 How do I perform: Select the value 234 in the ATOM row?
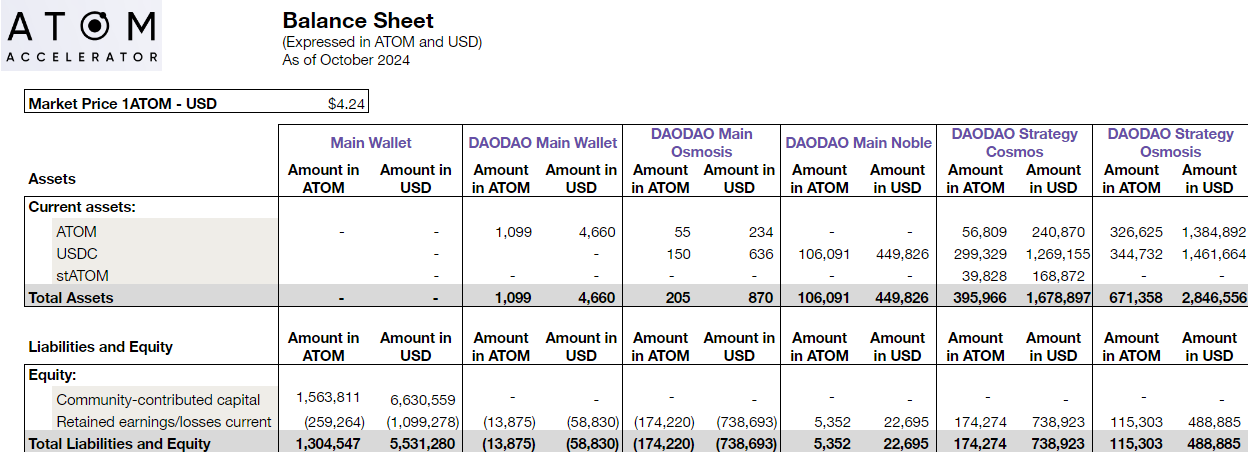(762, 231)
